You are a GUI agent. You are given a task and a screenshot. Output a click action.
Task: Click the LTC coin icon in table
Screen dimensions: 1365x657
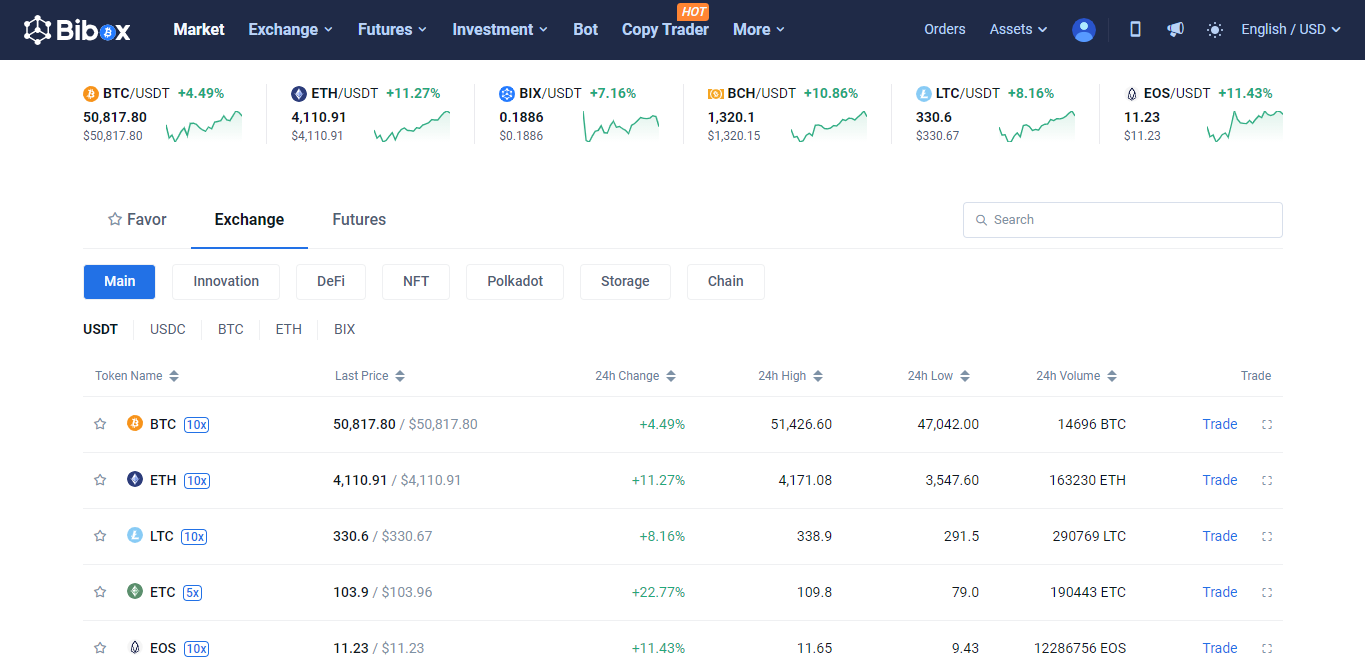(x=135, y=535)
